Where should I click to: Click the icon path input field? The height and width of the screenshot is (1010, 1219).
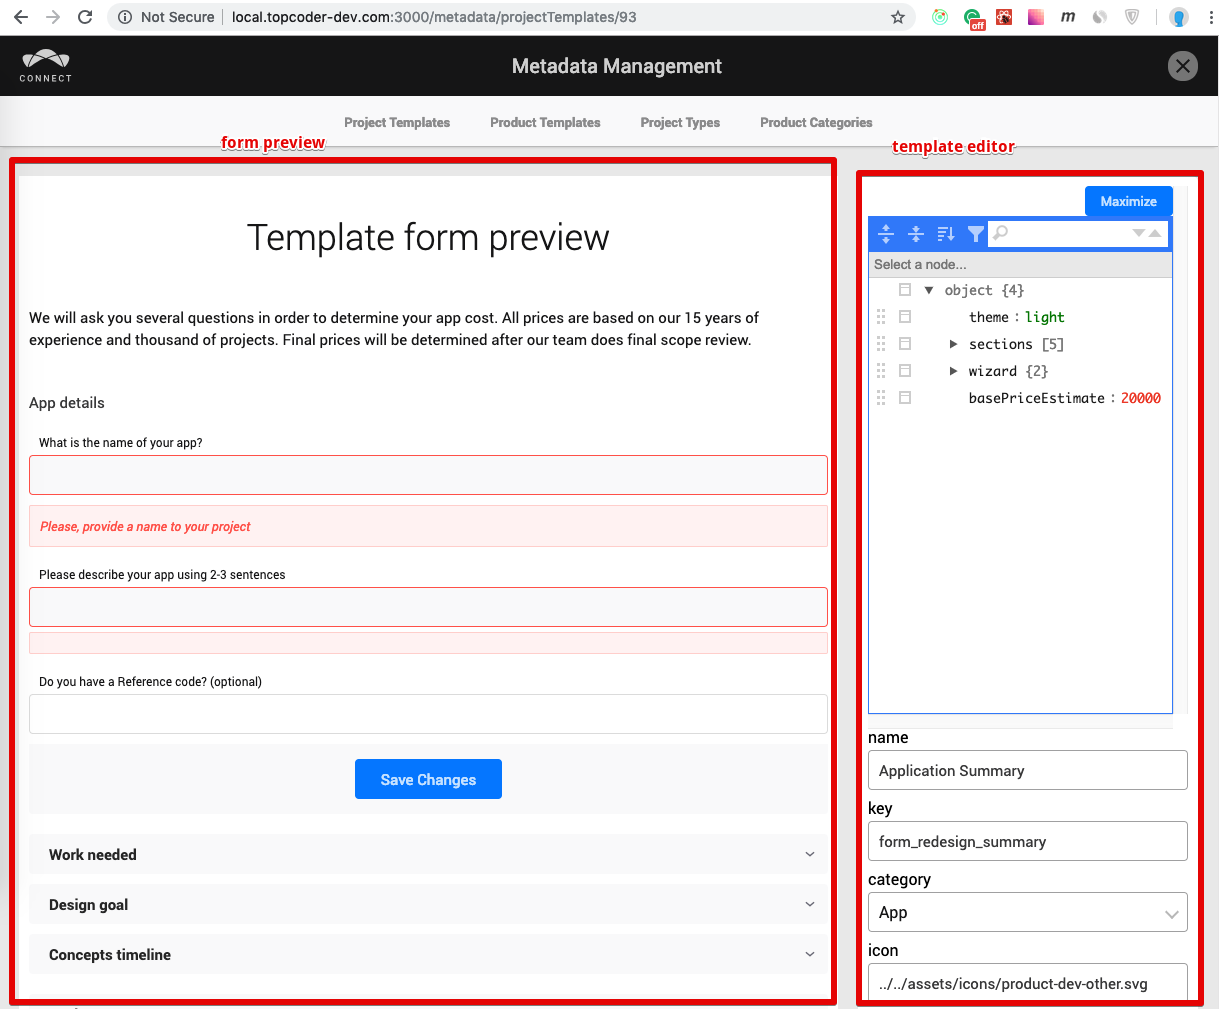(1028, 983)
